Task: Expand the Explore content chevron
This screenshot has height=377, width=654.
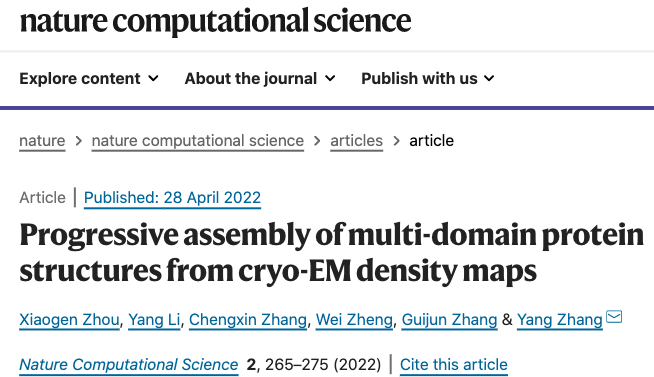Action: [x=153, y=78]
